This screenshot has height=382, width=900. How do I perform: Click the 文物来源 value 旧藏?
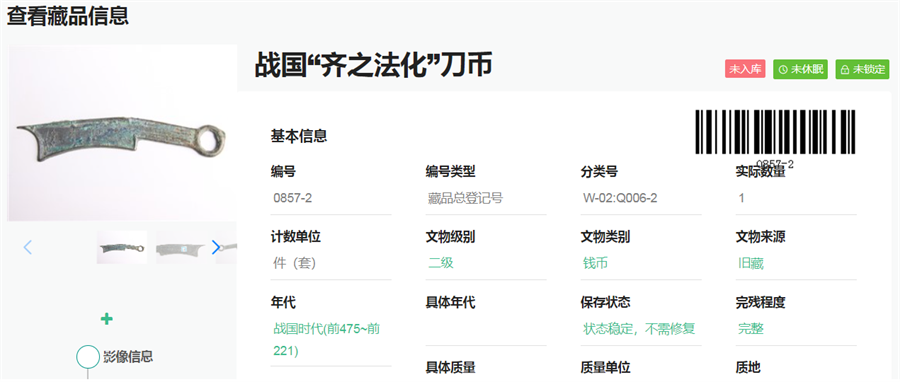pos(751,263)
